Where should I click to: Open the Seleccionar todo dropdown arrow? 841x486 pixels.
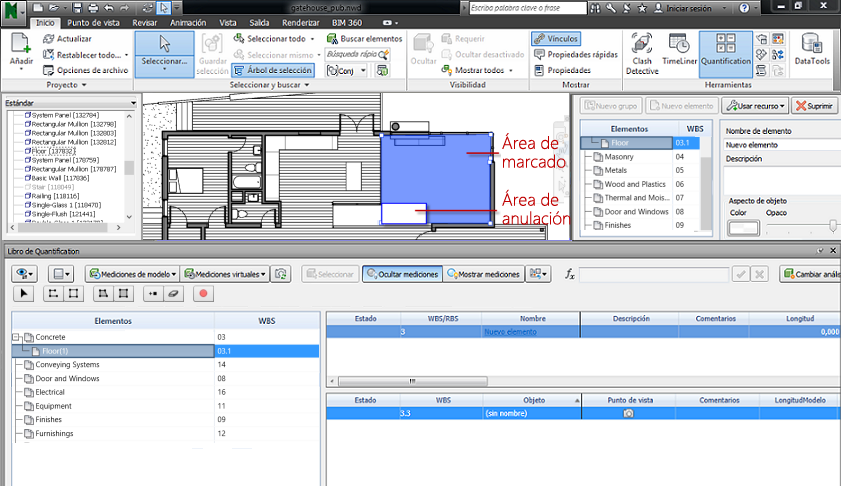coord(312,39)
